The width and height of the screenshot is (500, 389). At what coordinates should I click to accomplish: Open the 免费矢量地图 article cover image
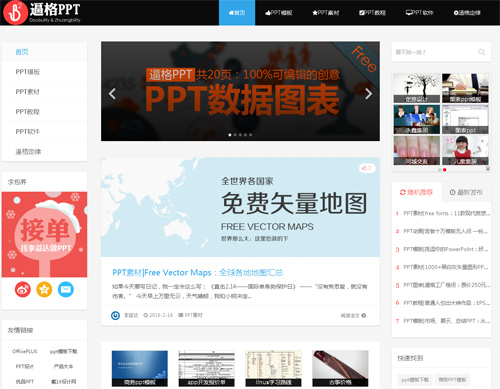point(240,207)
